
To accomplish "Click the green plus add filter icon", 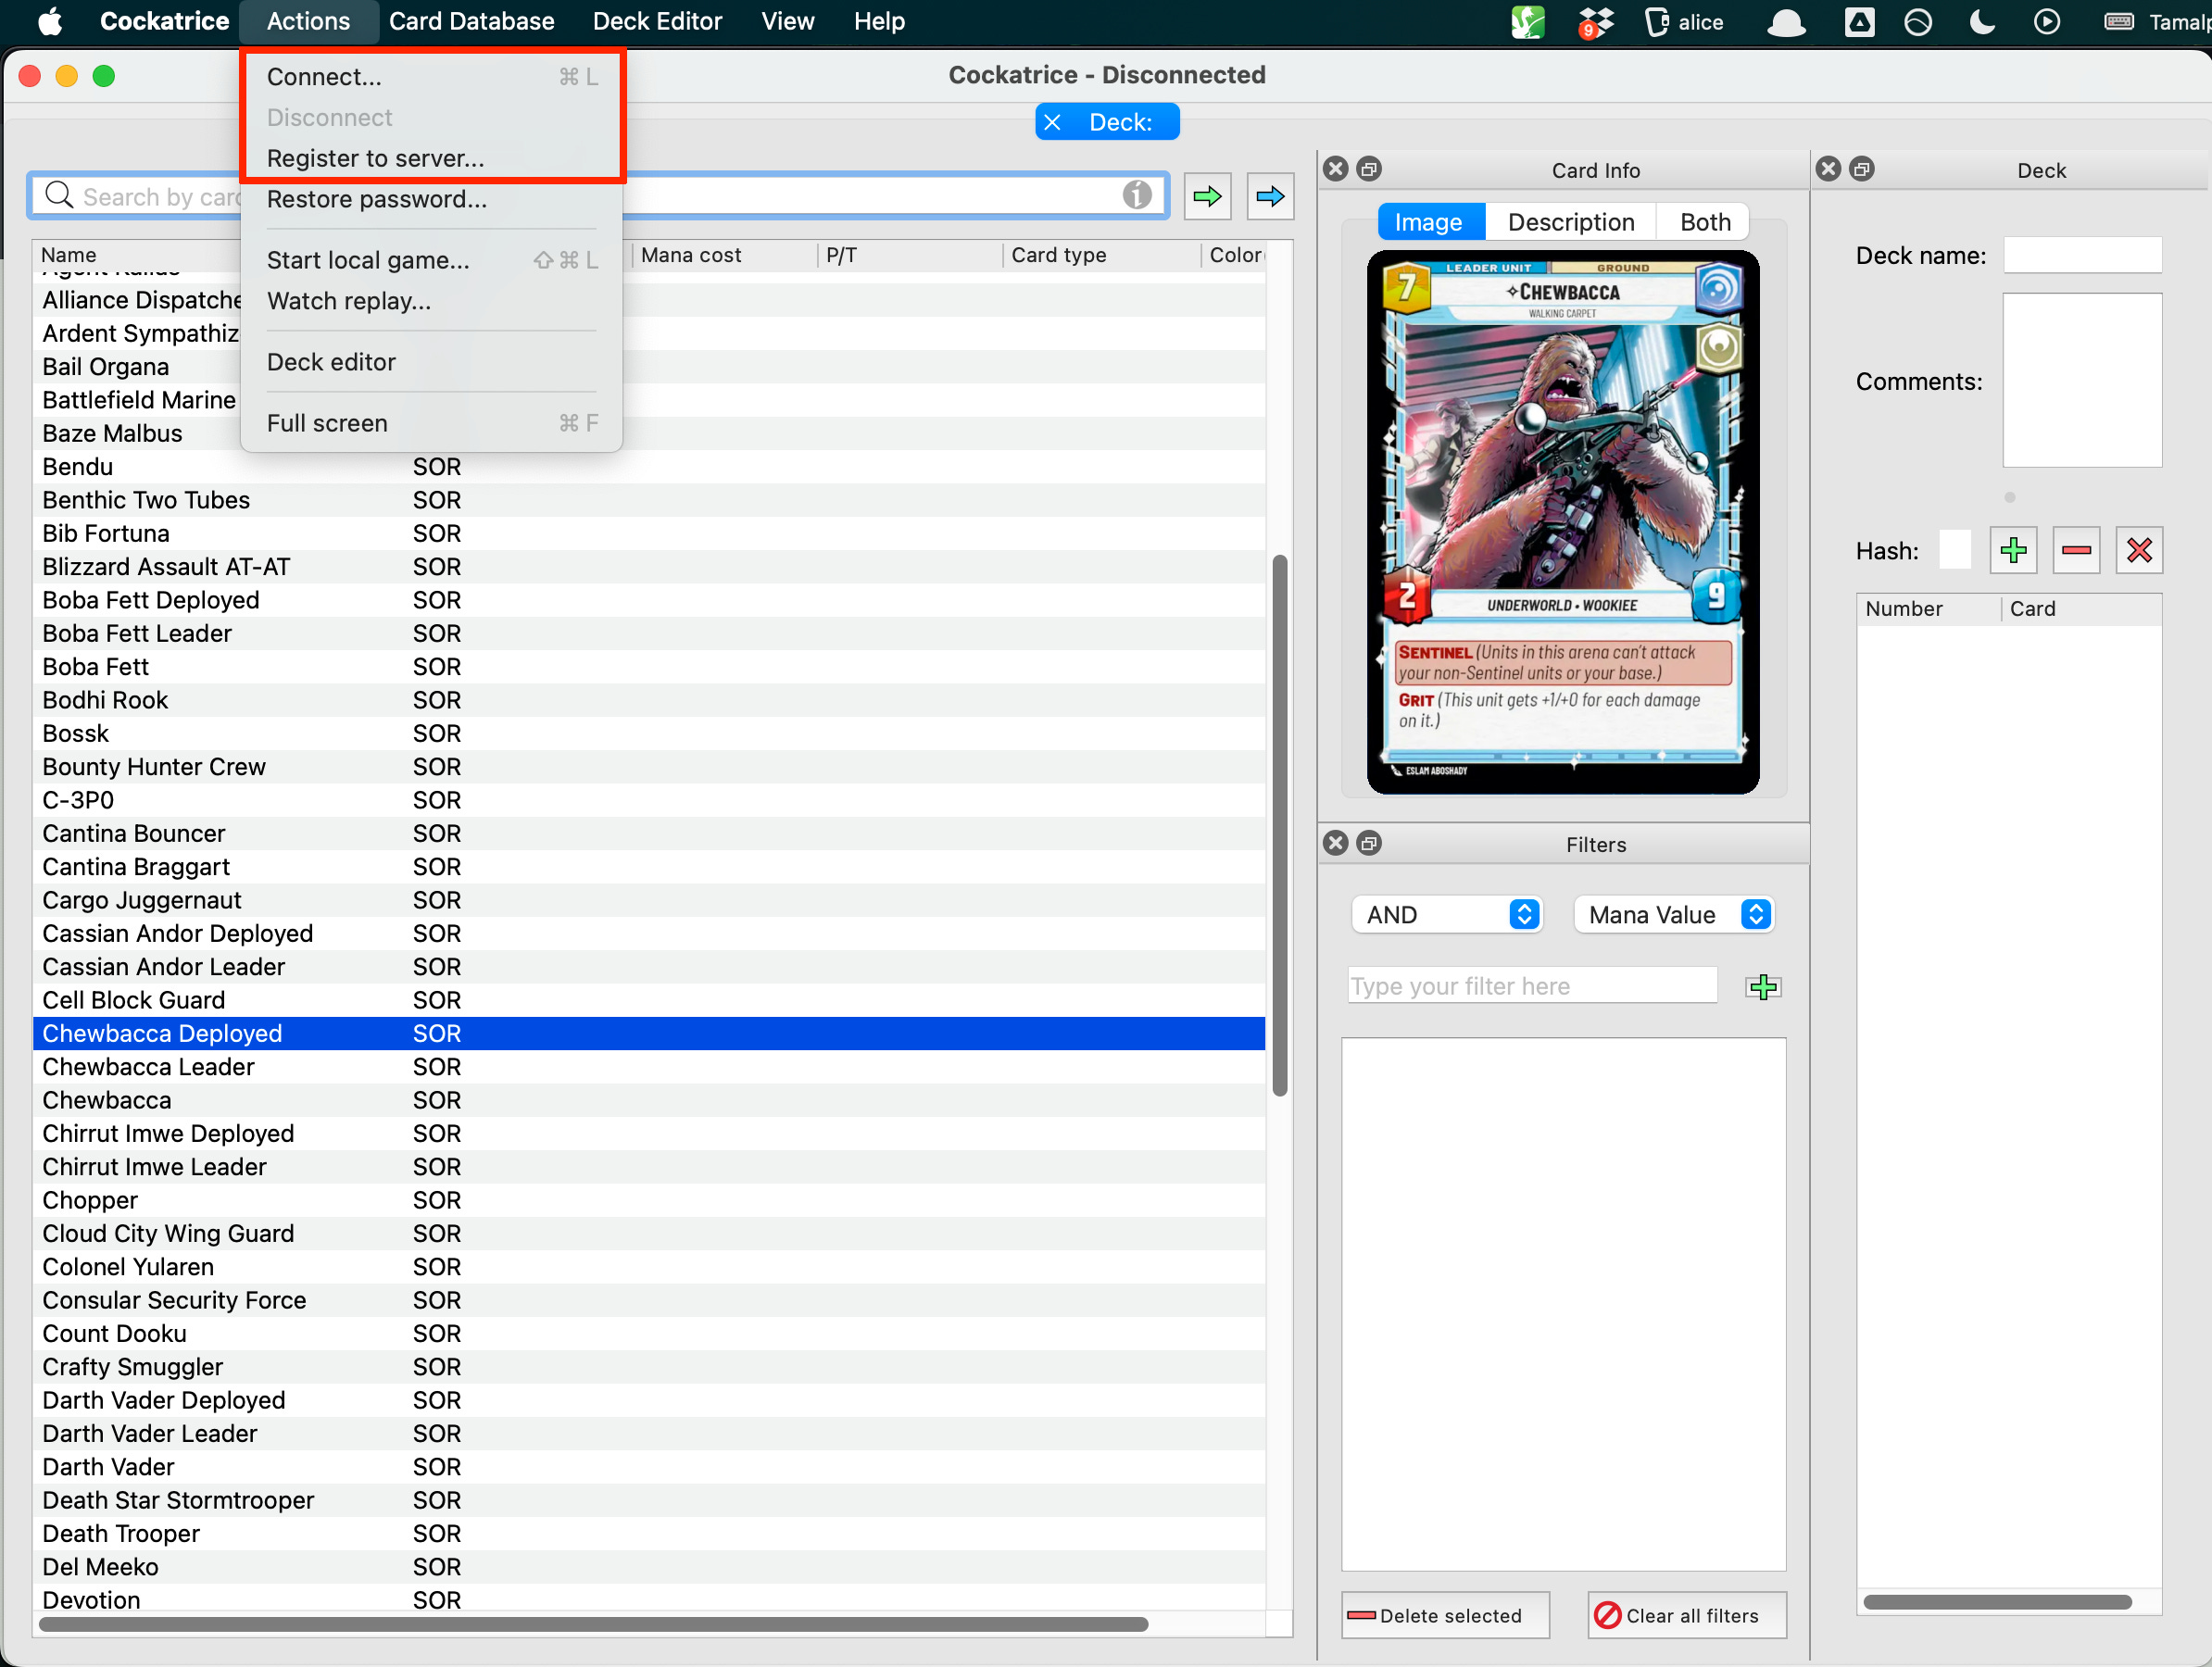I will [1762, 987].
